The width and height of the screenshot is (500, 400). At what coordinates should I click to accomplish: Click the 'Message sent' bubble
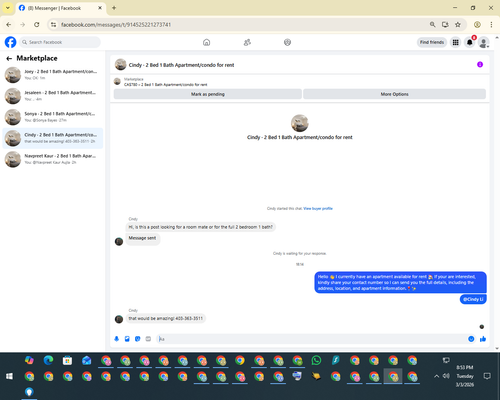142,238
